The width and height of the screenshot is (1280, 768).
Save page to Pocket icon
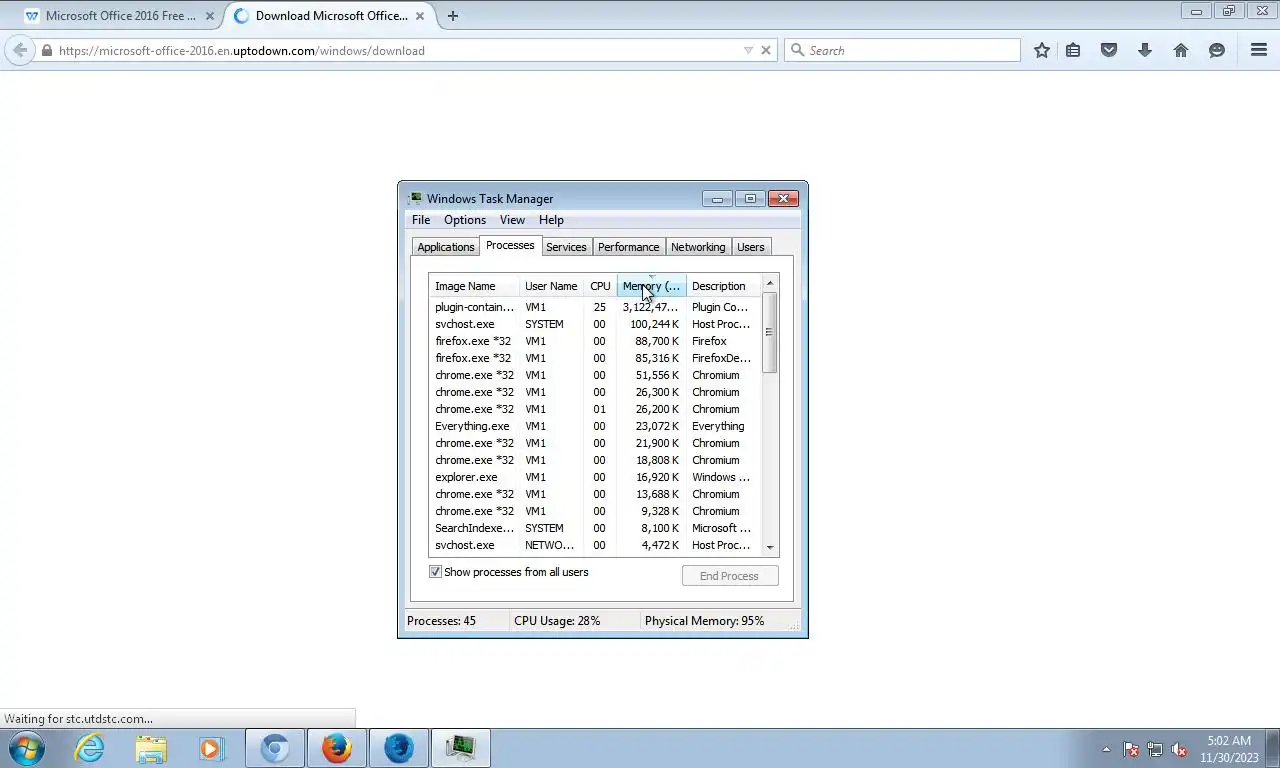(x=1109, y=50)
